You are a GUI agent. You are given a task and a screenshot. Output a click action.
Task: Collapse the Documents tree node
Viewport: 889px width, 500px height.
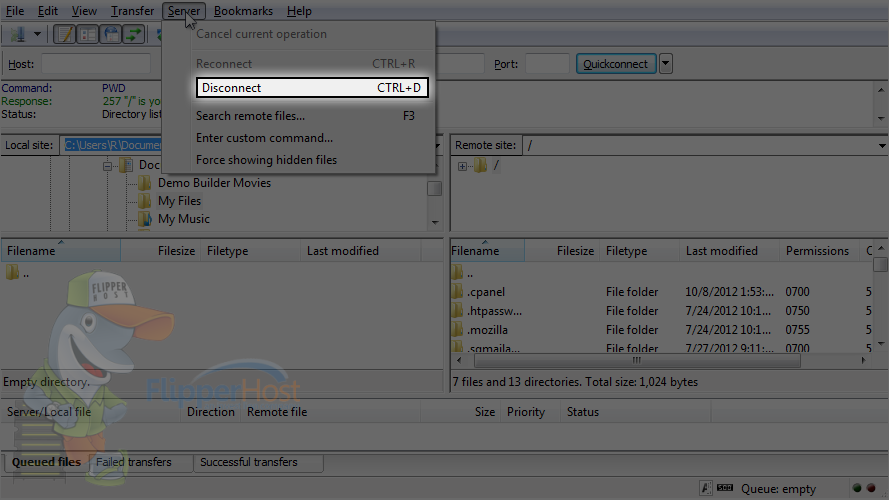107,166
